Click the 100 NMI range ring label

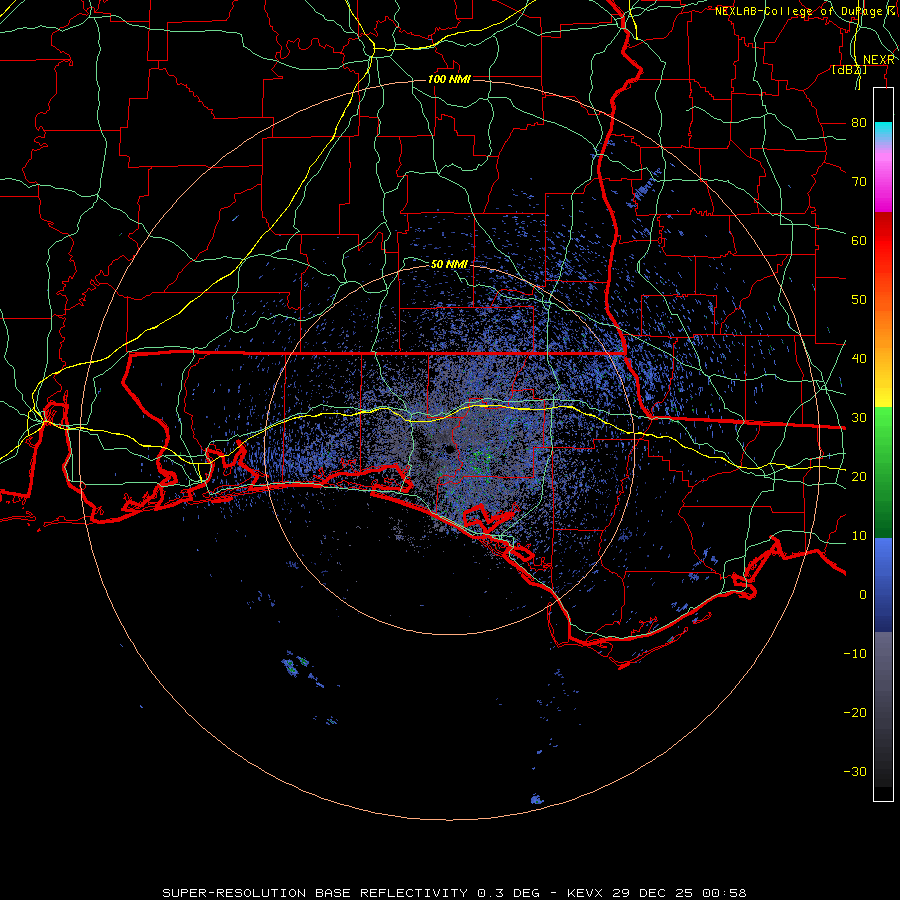(449, 79)
